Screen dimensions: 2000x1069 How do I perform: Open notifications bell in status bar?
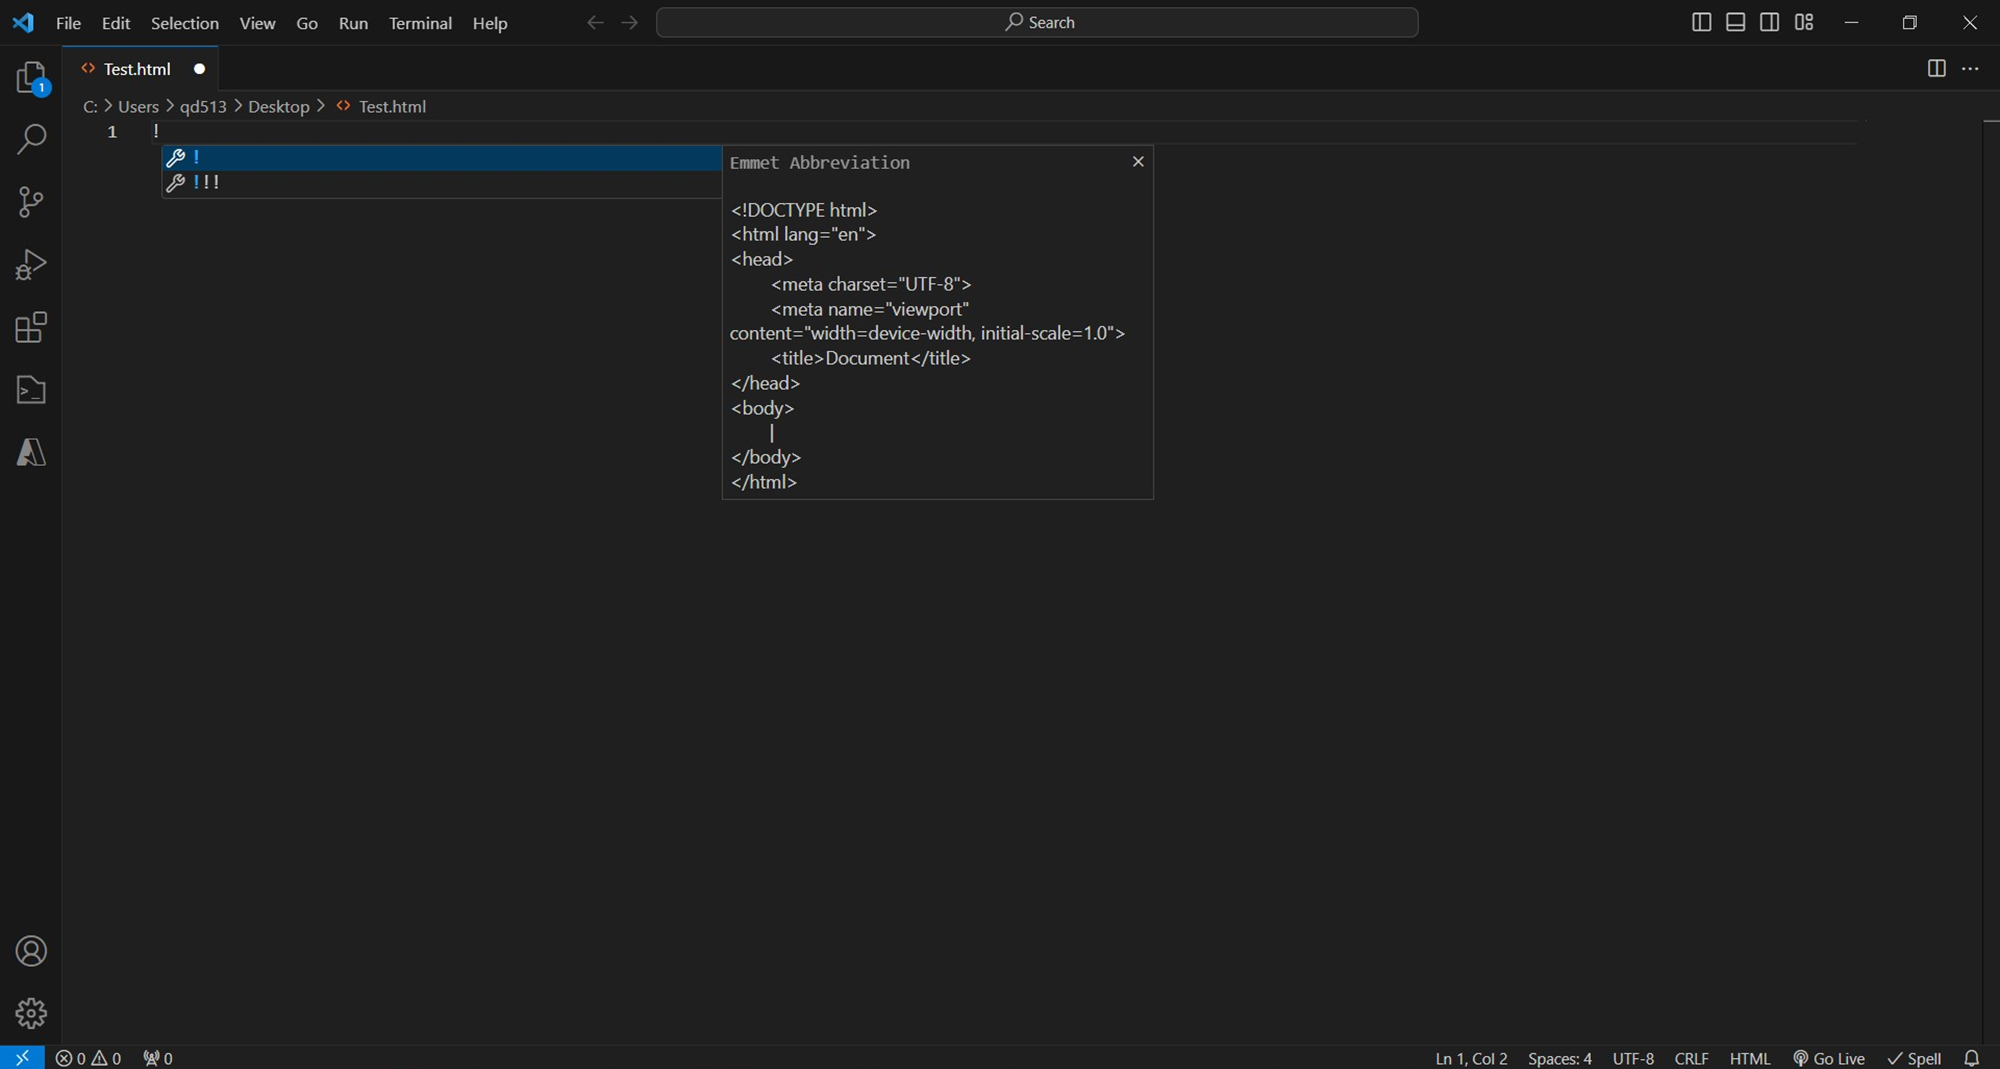coord(1971,1058)
